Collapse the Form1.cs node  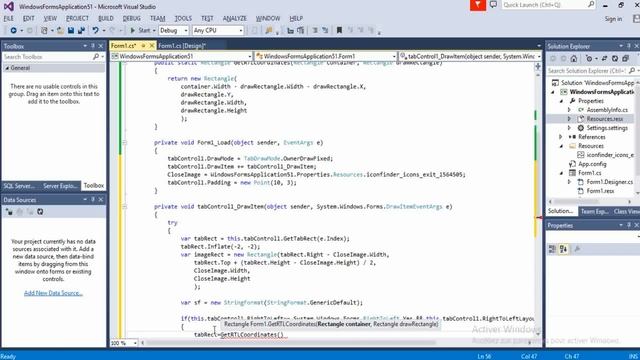click(x=562, y=173)
